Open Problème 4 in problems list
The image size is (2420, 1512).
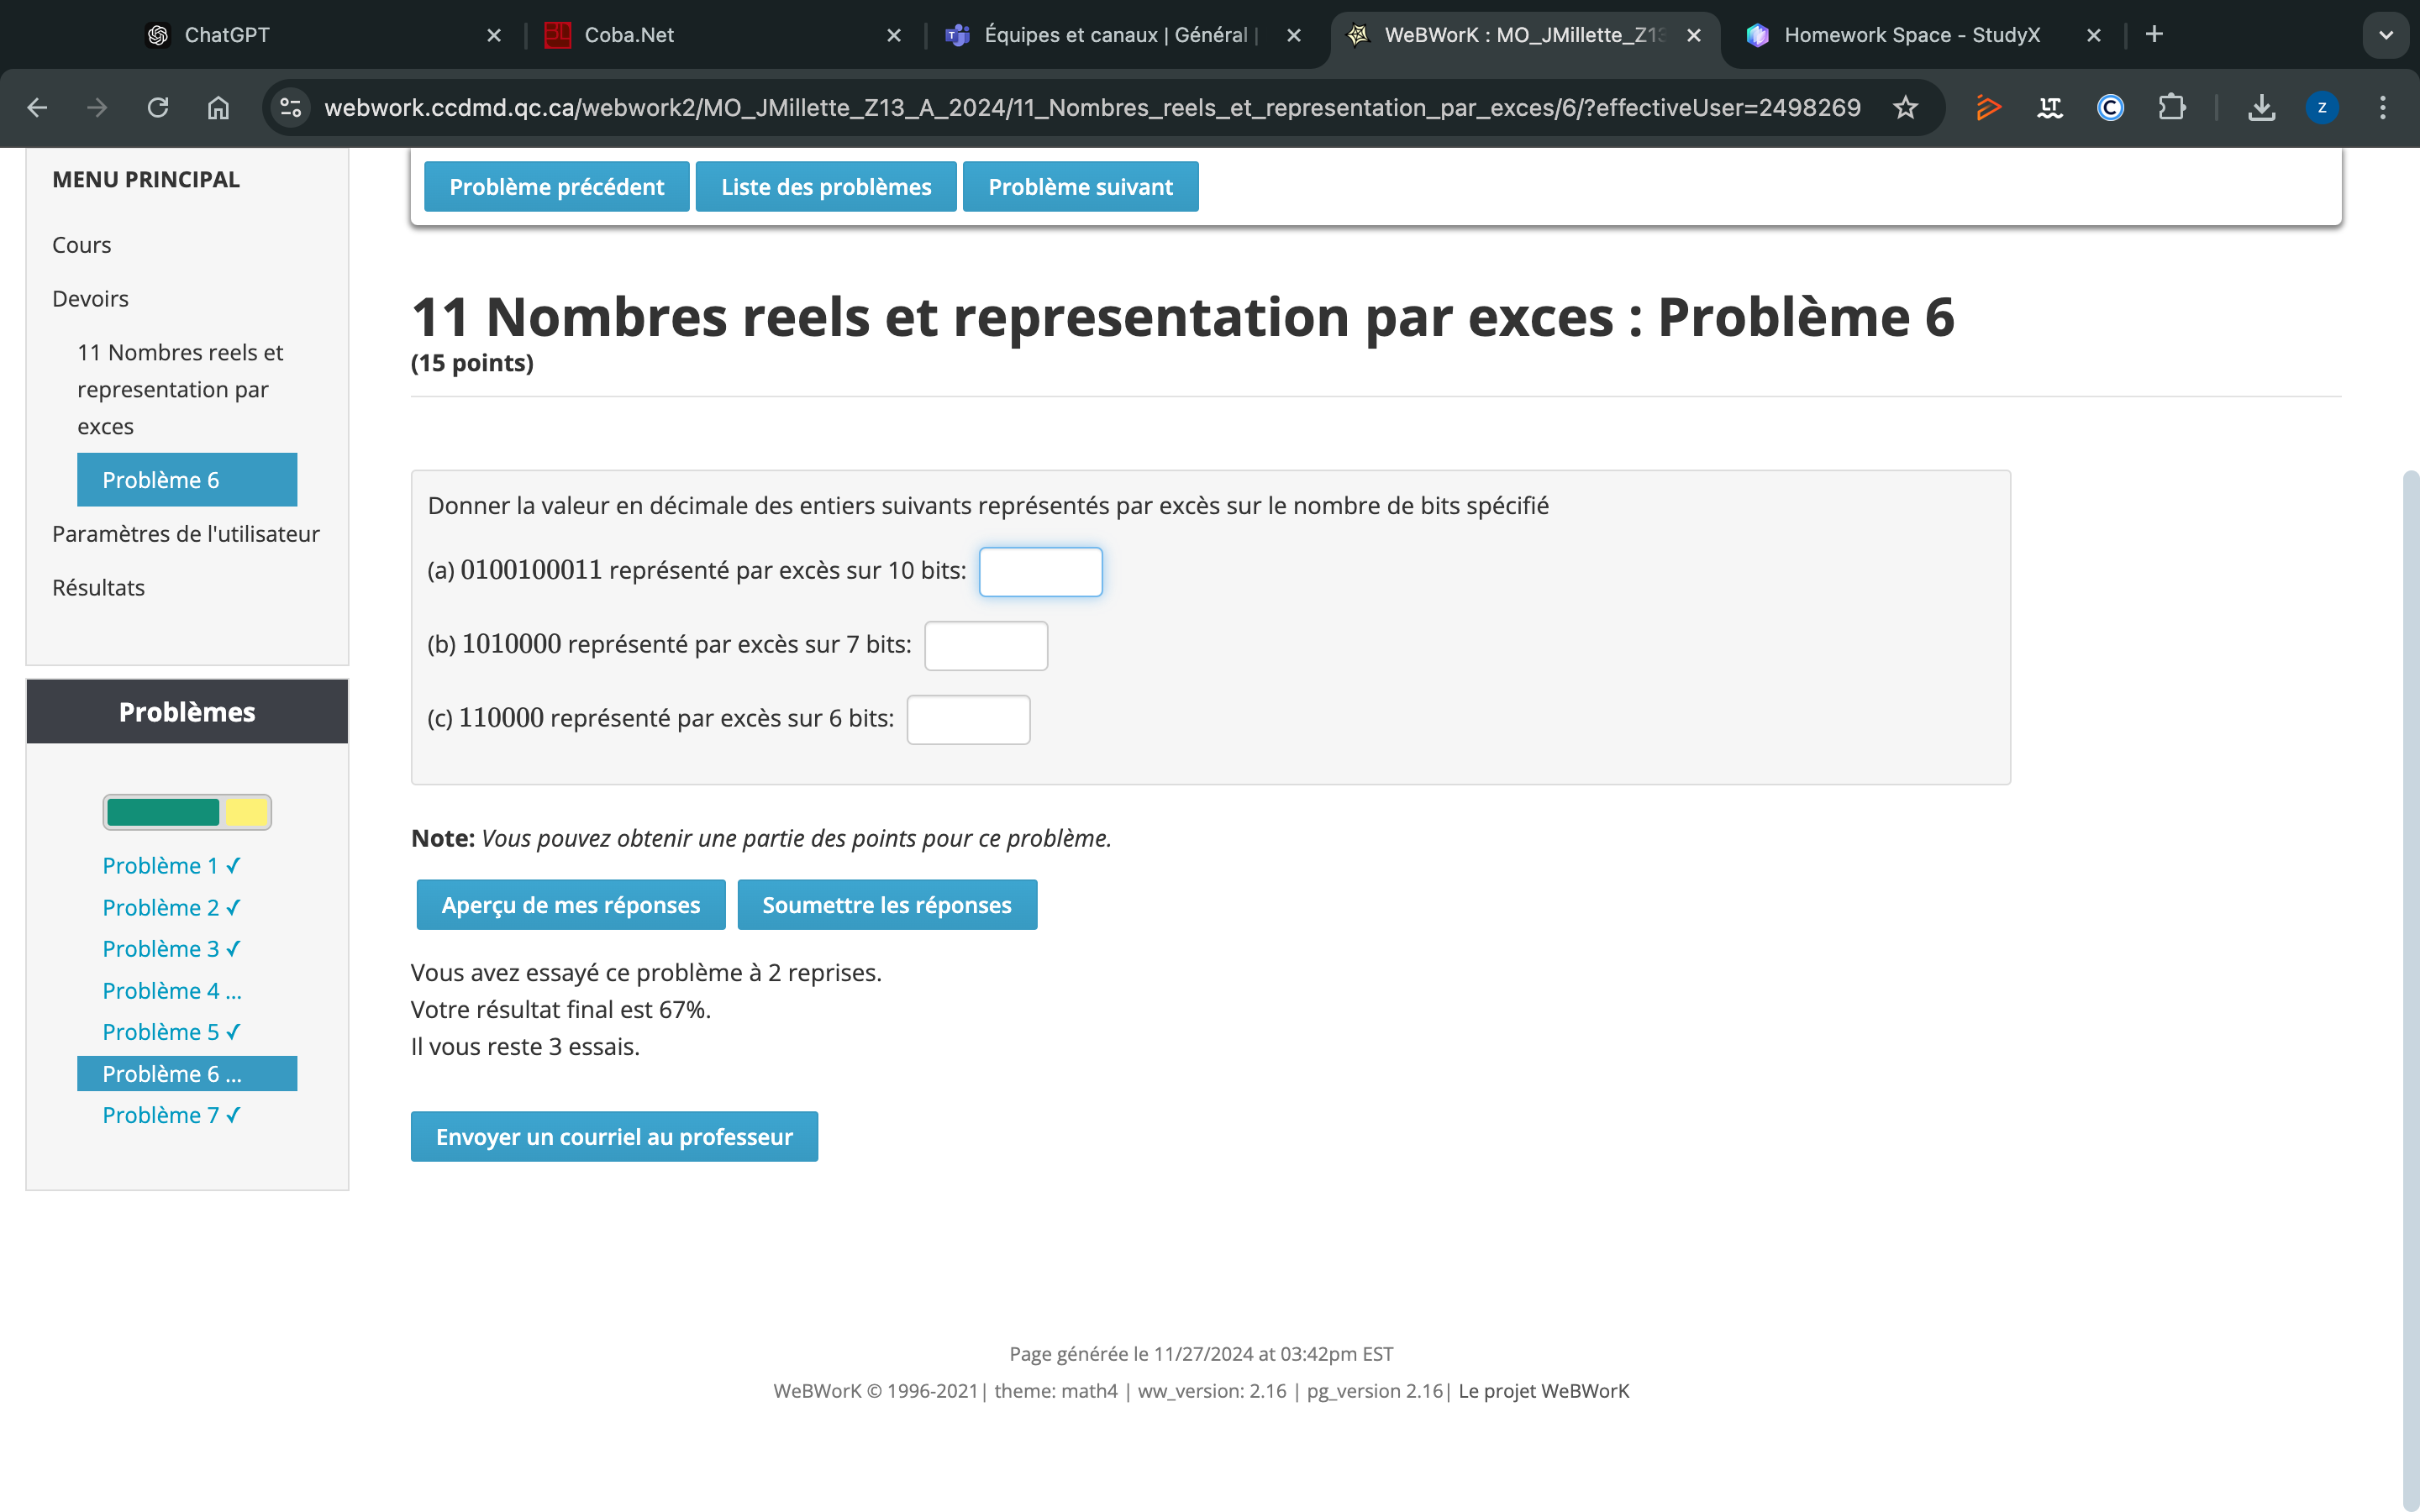171,991
